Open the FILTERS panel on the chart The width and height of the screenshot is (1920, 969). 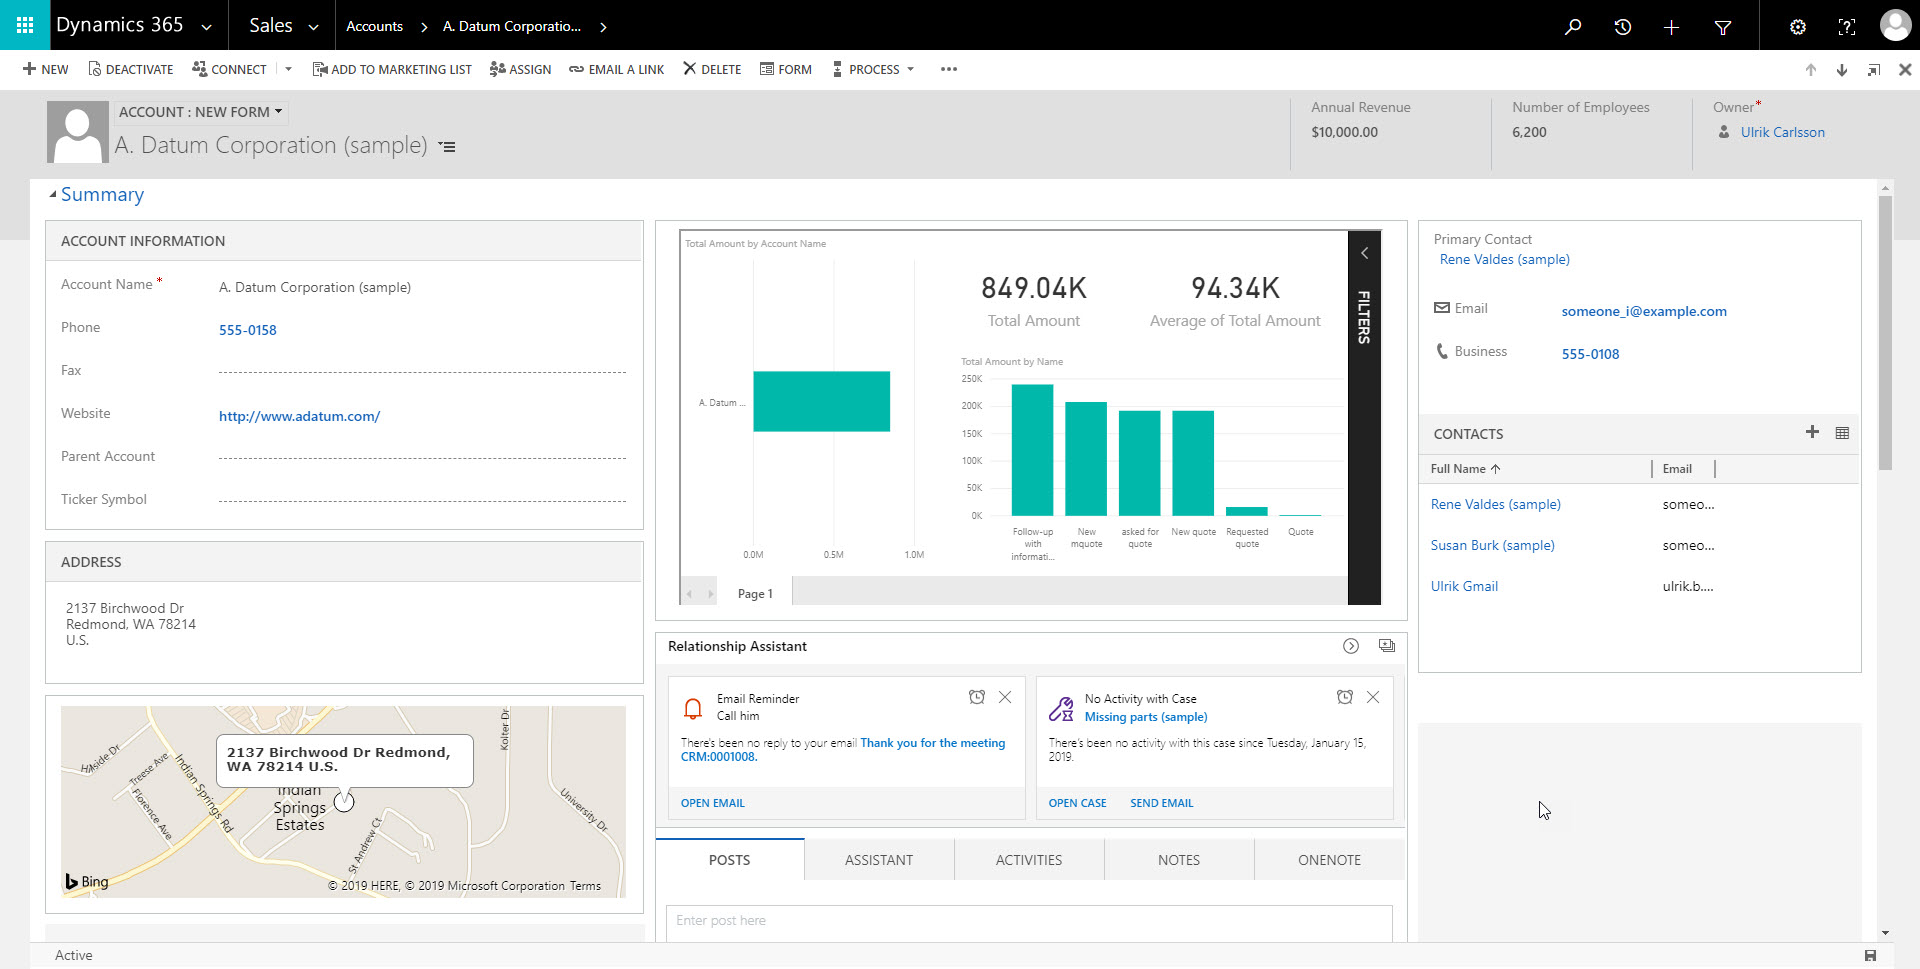[1364, 315]
